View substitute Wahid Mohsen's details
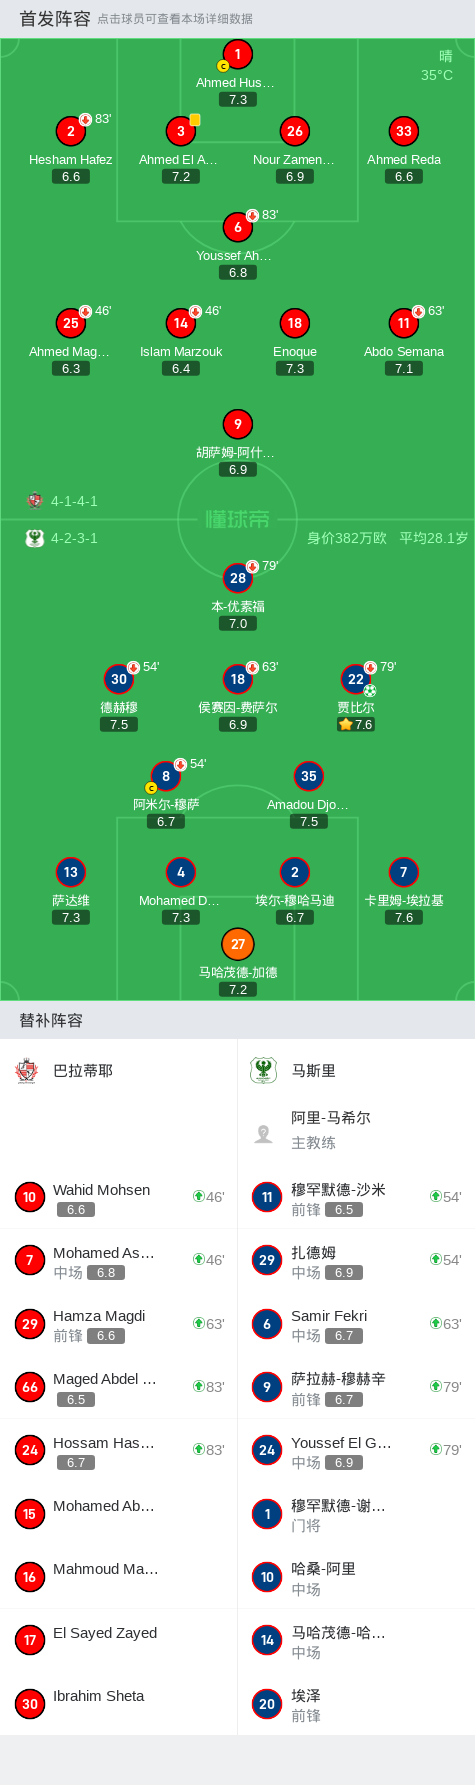The image size is (475, 1785). pos(119,1198)
